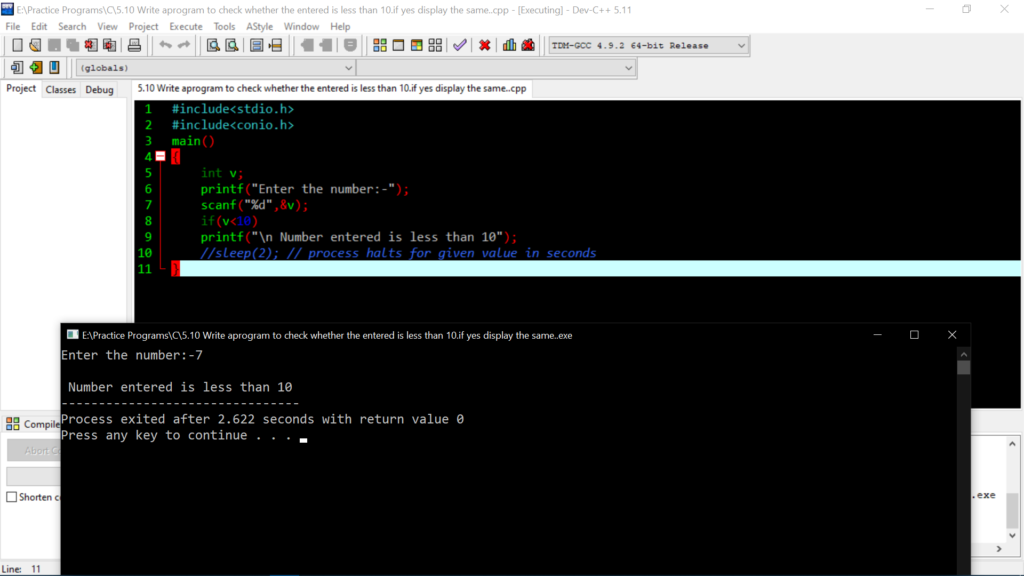Switch to the Classes tab

(x=61, y=90)
